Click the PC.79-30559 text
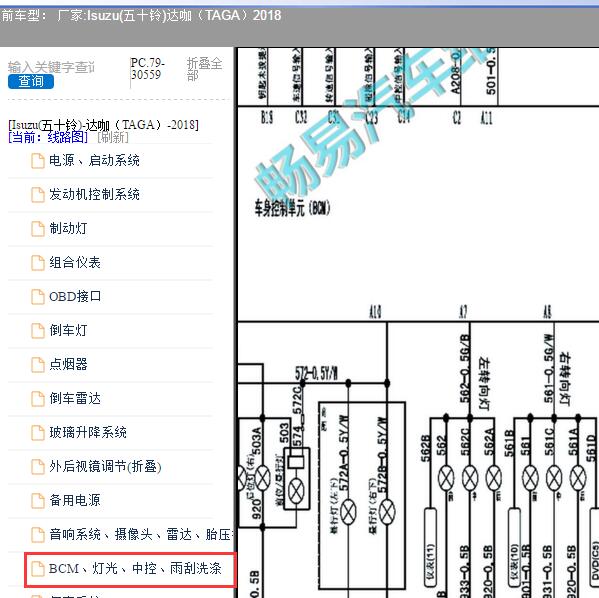Image resolution: width=599 pixels, height=598 pixels. click(147, 68)
